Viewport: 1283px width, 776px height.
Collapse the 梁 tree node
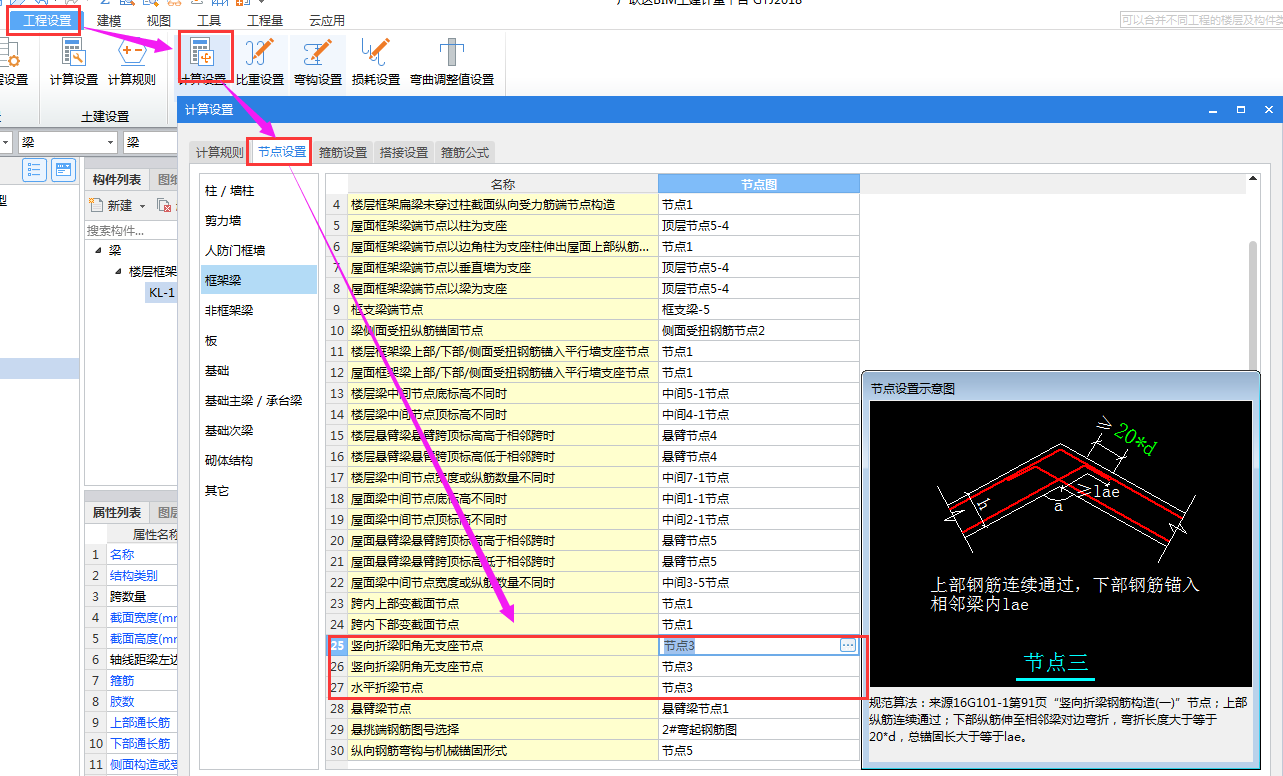pyautogui.click(x=98, y=250)
